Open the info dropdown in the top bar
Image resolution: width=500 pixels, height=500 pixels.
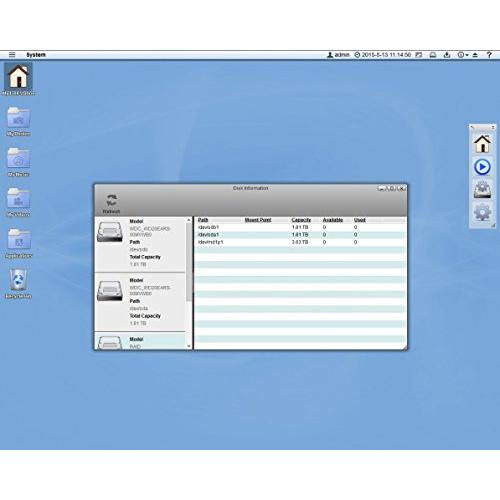[x=463, y=55]
